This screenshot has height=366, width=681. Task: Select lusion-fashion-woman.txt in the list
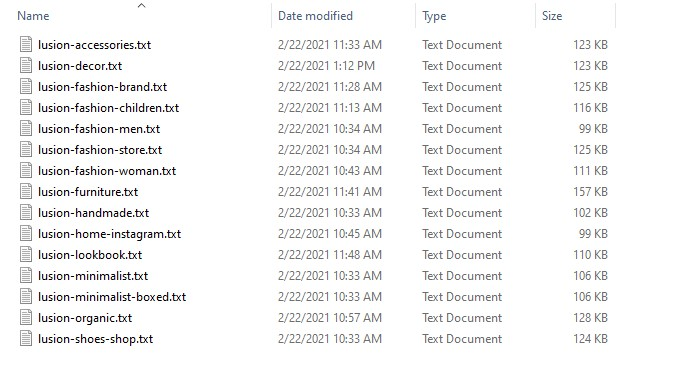[x=107, y=171]
